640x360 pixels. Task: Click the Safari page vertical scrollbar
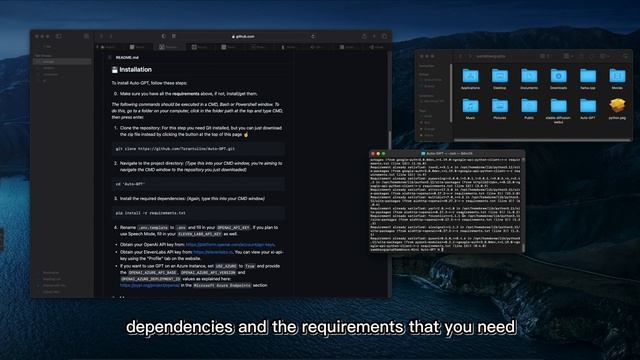pyautogui.click(x=390, y=141)
